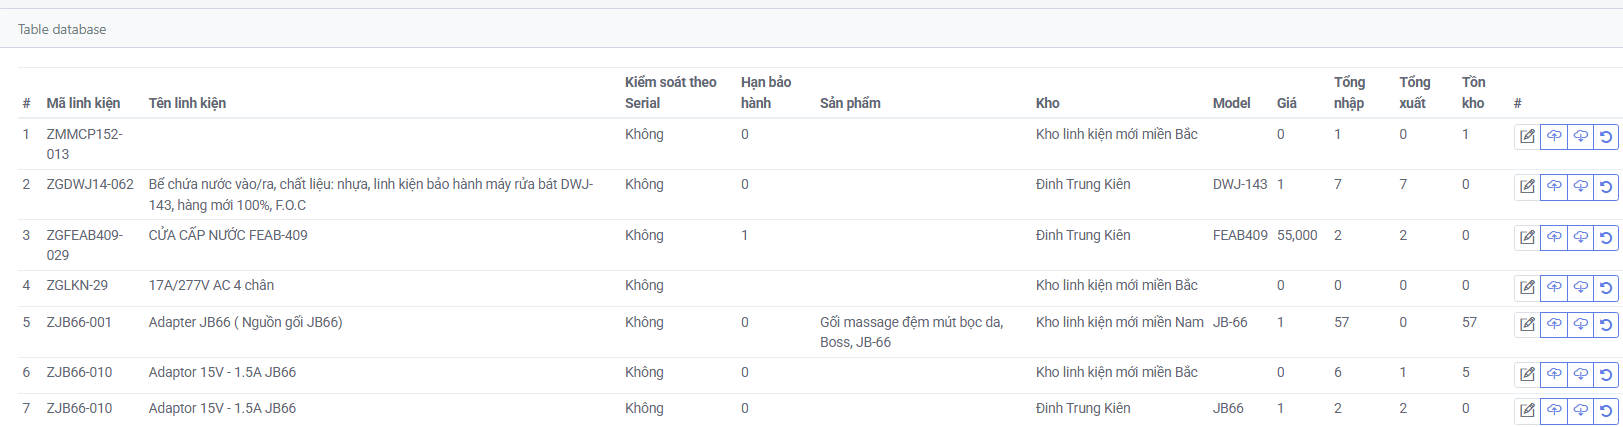The image size is (1623, 427).
Task: Click the undo arrow icon for ZGLKN-29 row
Action: (1606, 287)
